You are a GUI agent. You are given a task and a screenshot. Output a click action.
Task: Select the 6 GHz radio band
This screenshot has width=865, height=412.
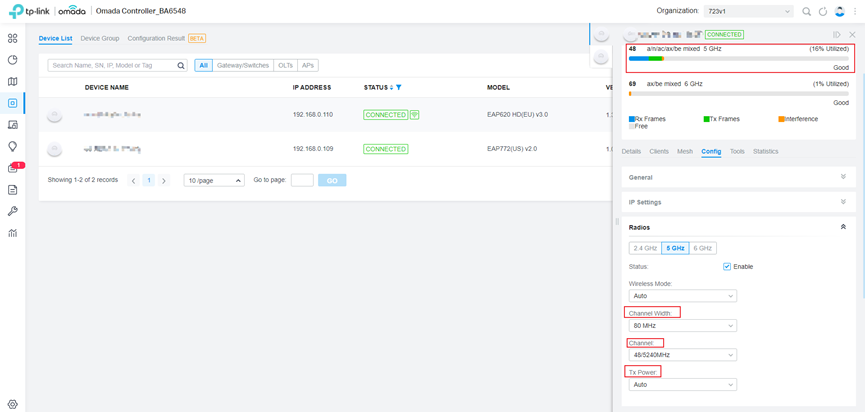tap(703, 248)
